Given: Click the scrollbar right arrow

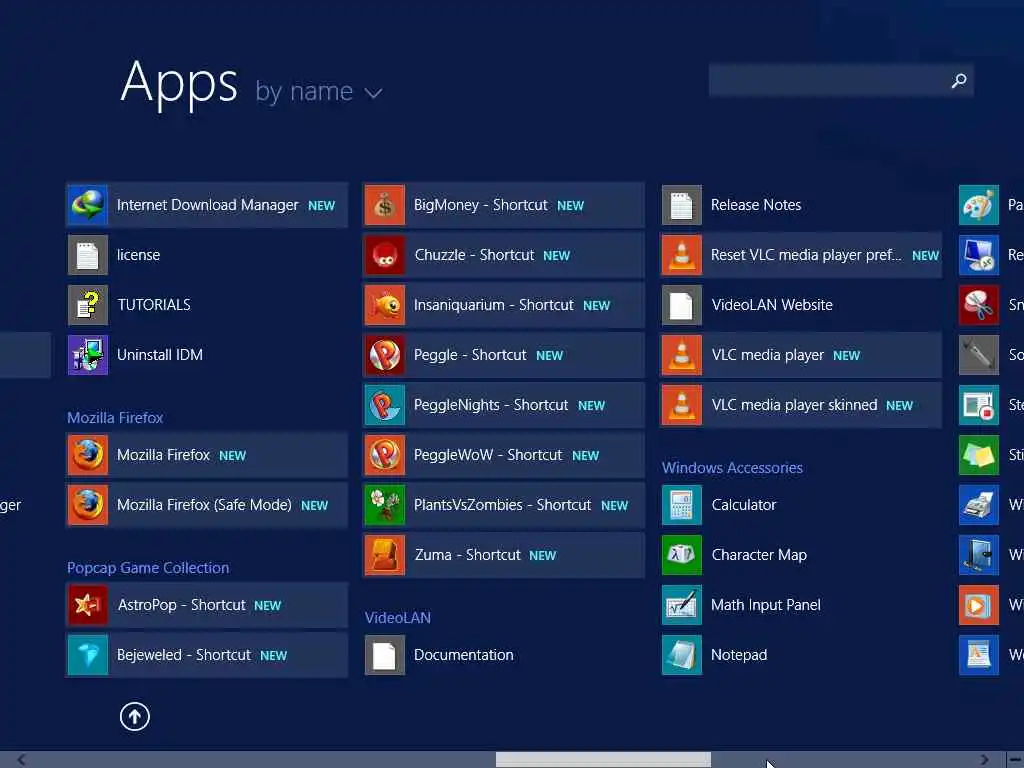Looking at the screenshot, I should click(x=985, y=760).
